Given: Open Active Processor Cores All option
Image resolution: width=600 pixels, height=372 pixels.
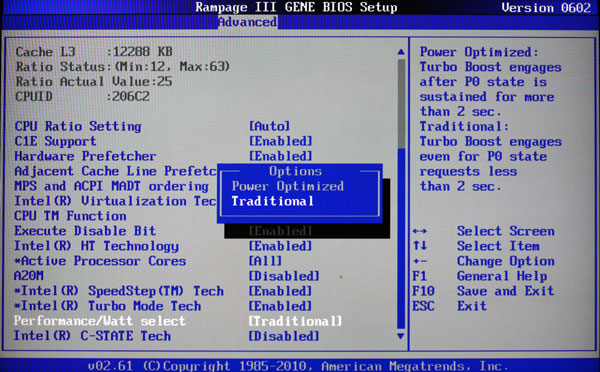Looking at the screenshot, I should pos(266,261).
